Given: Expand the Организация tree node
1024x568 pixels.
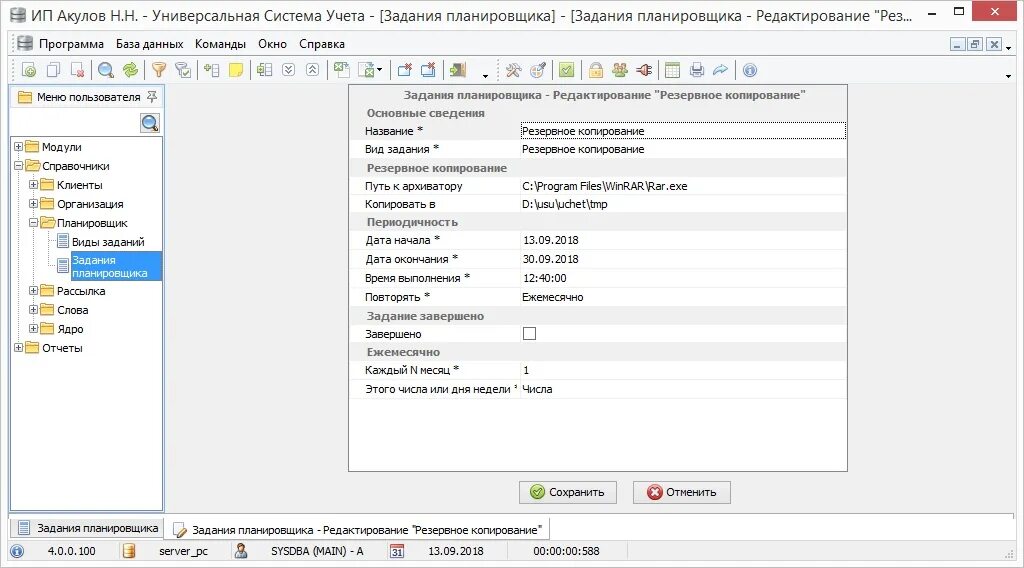Looking at the screenshot, I should pyautogui.click(x=33, y=204).
